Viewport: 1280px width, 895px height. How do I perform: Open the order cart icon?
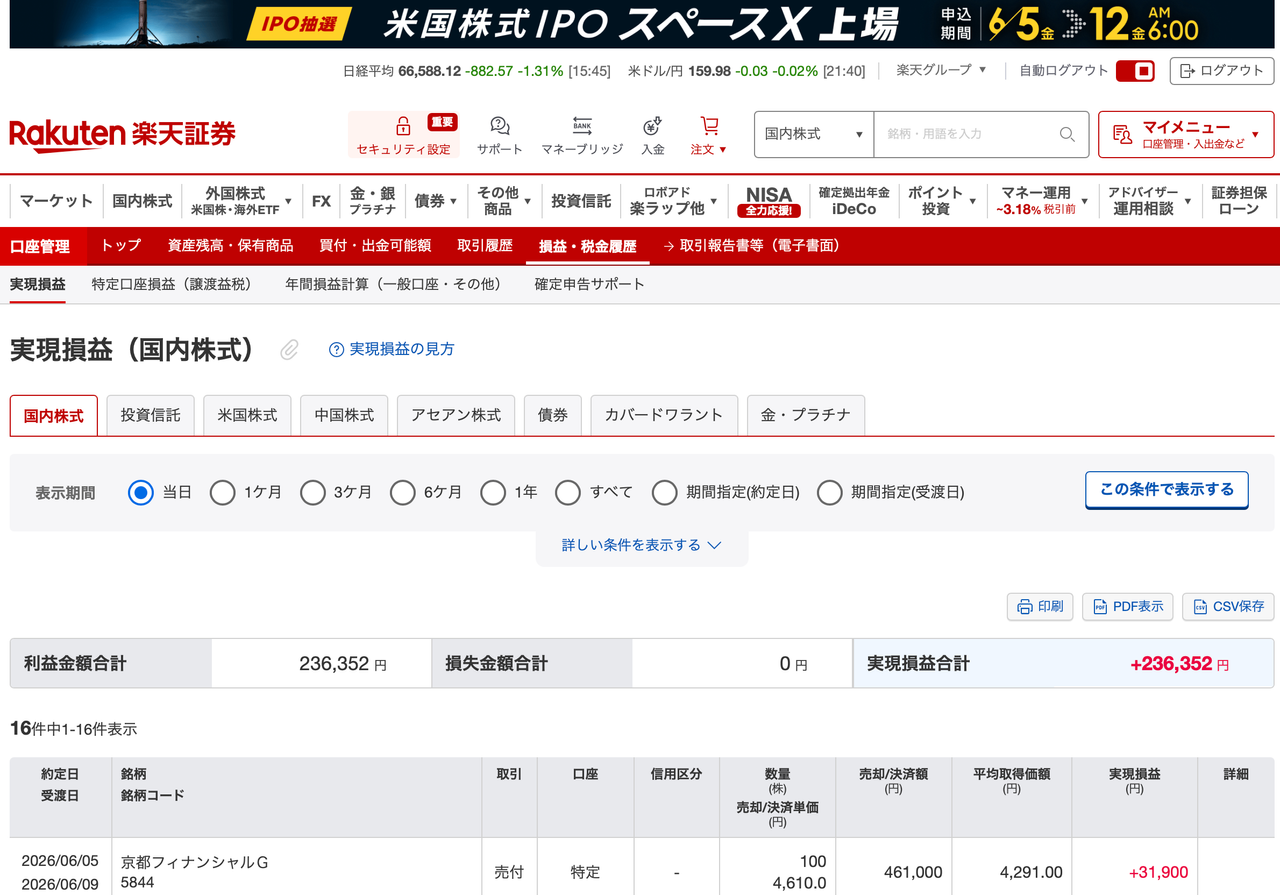click(709, 126)
